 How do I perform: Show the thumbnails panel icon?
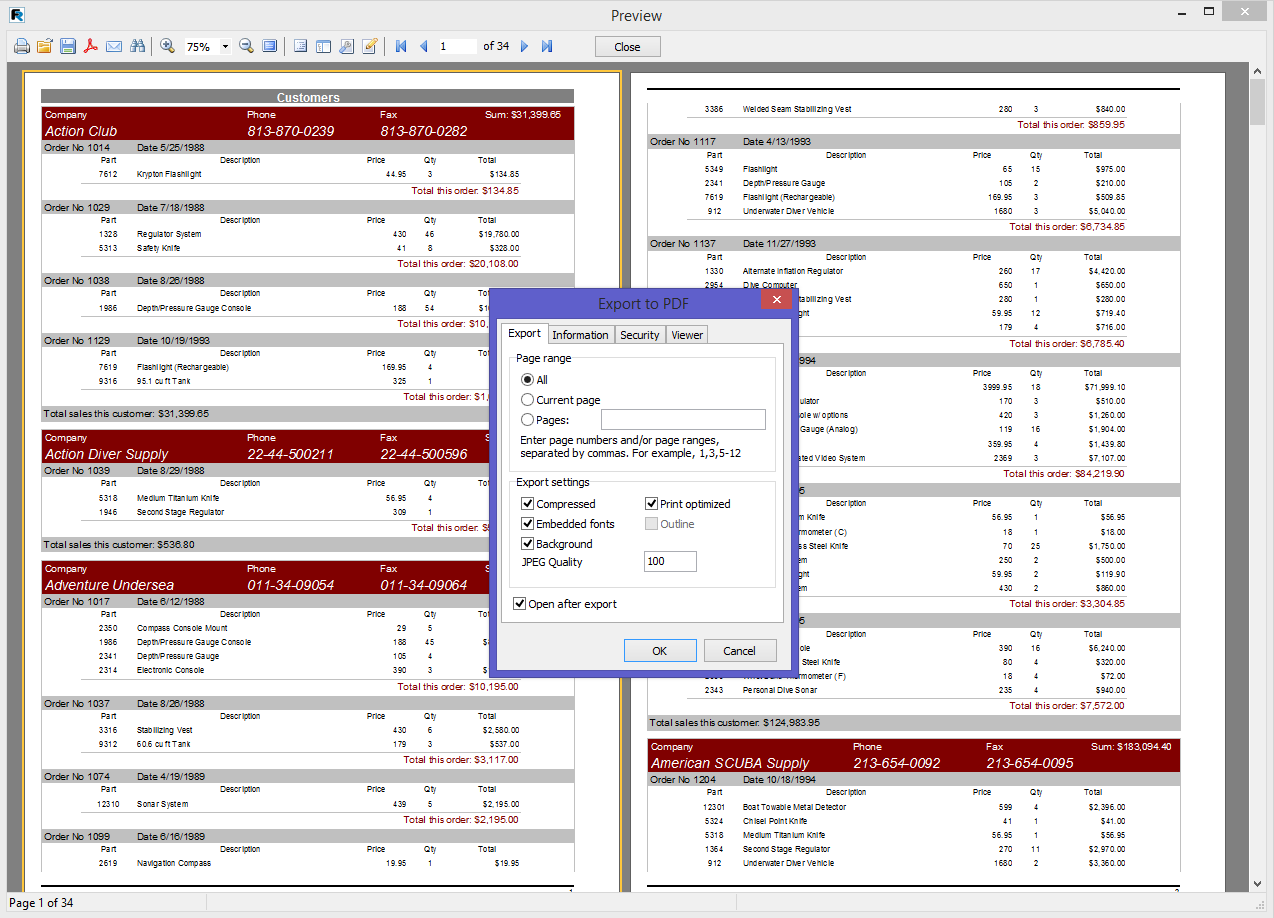point(323,46)
